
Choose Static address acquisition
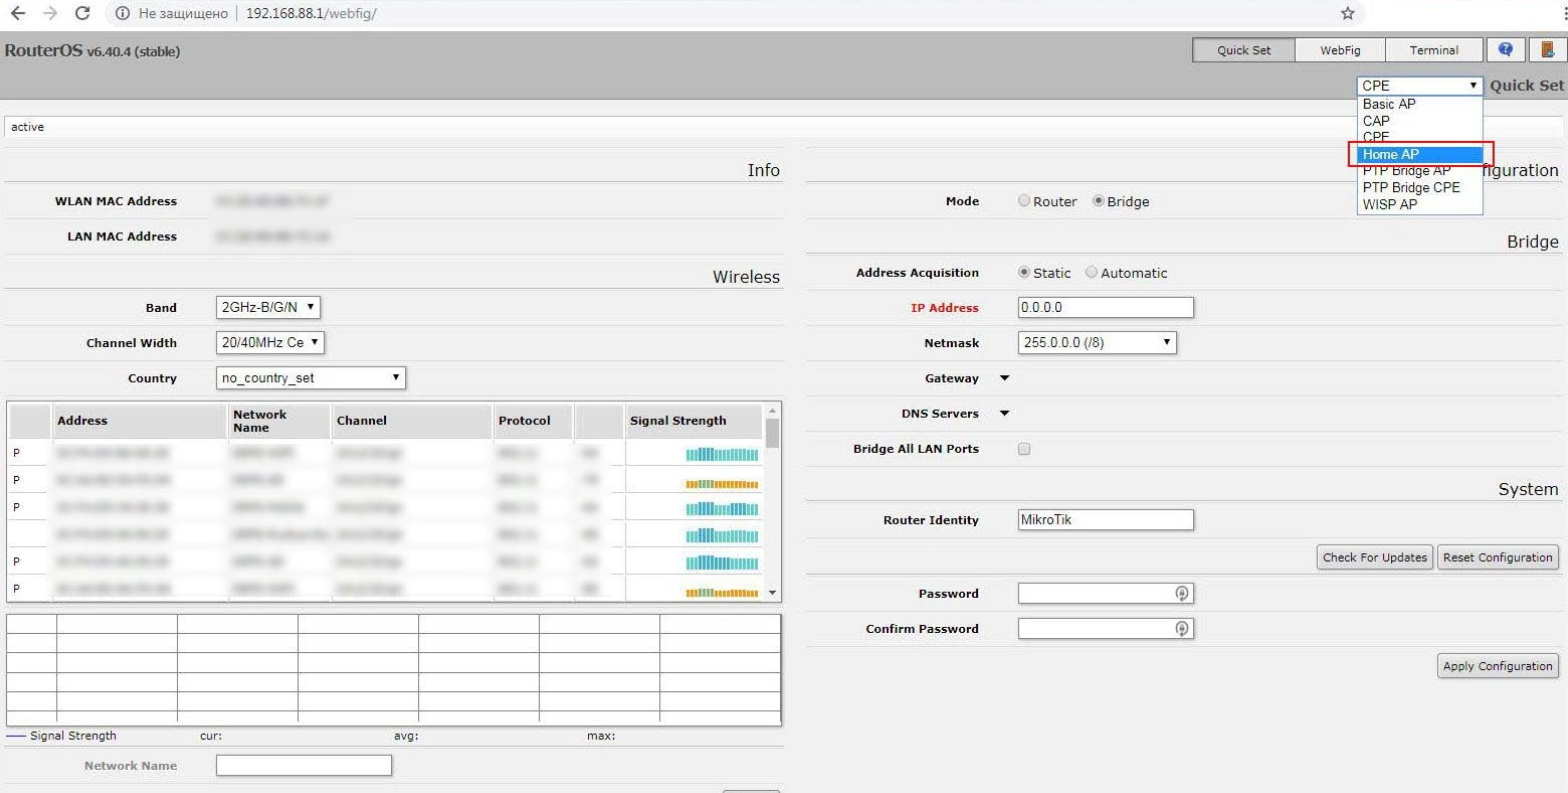coord(1023,272)
